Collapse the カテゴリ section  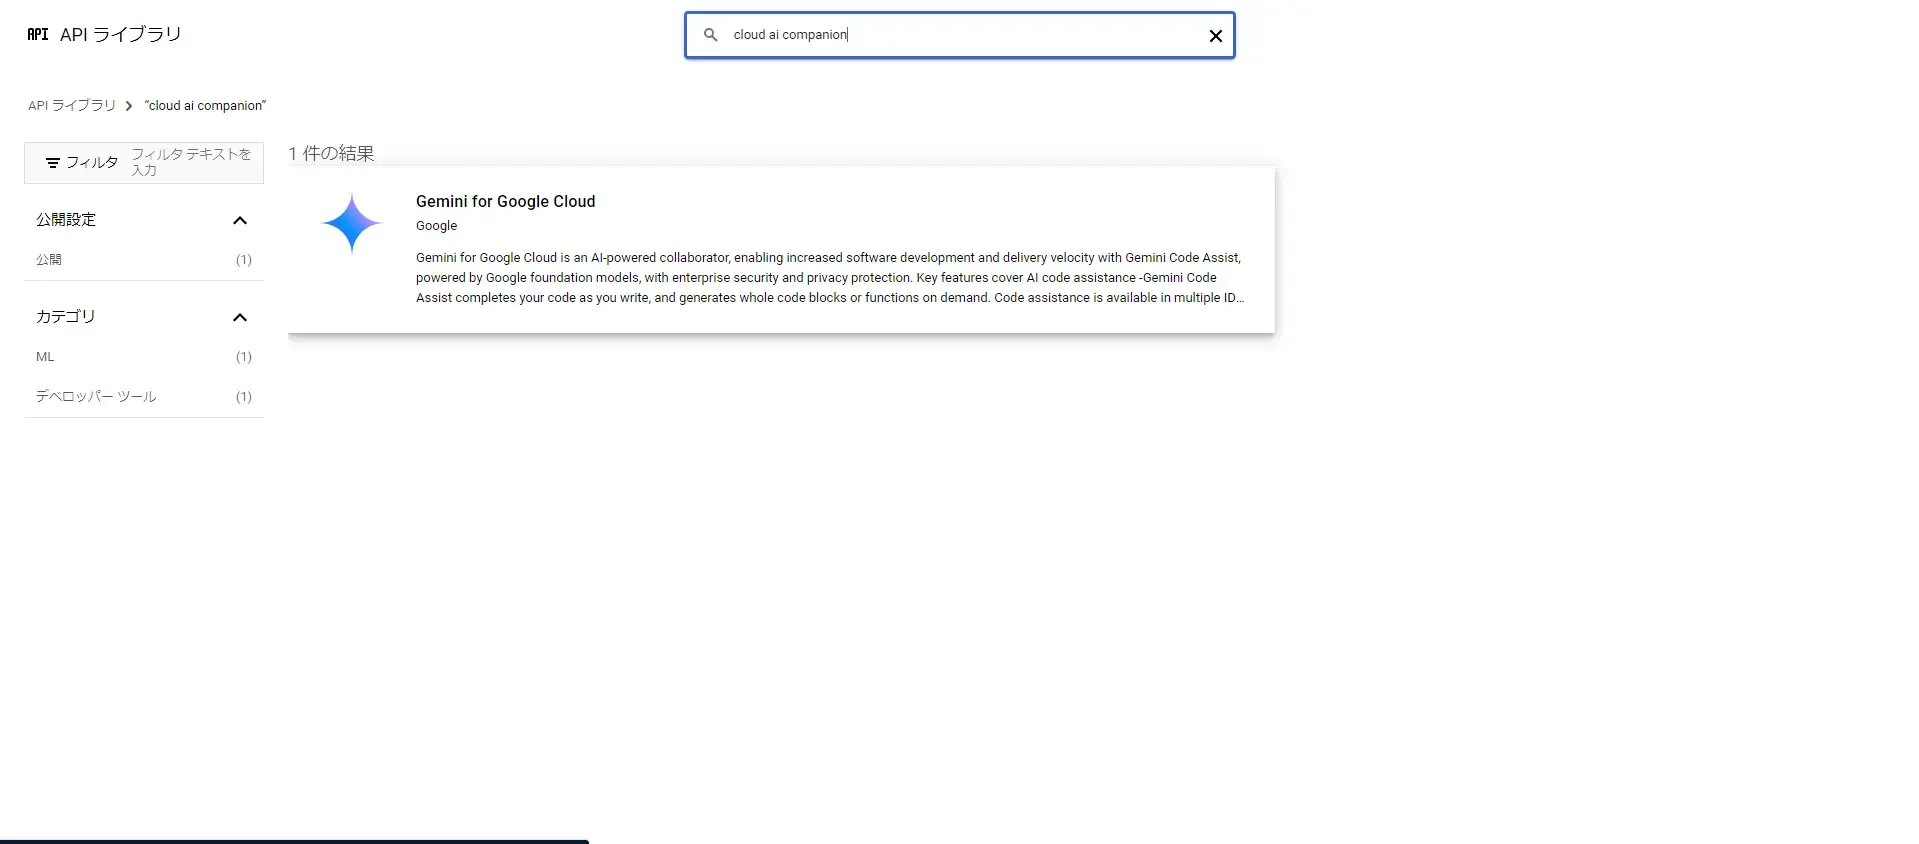[x=240, y=318]
